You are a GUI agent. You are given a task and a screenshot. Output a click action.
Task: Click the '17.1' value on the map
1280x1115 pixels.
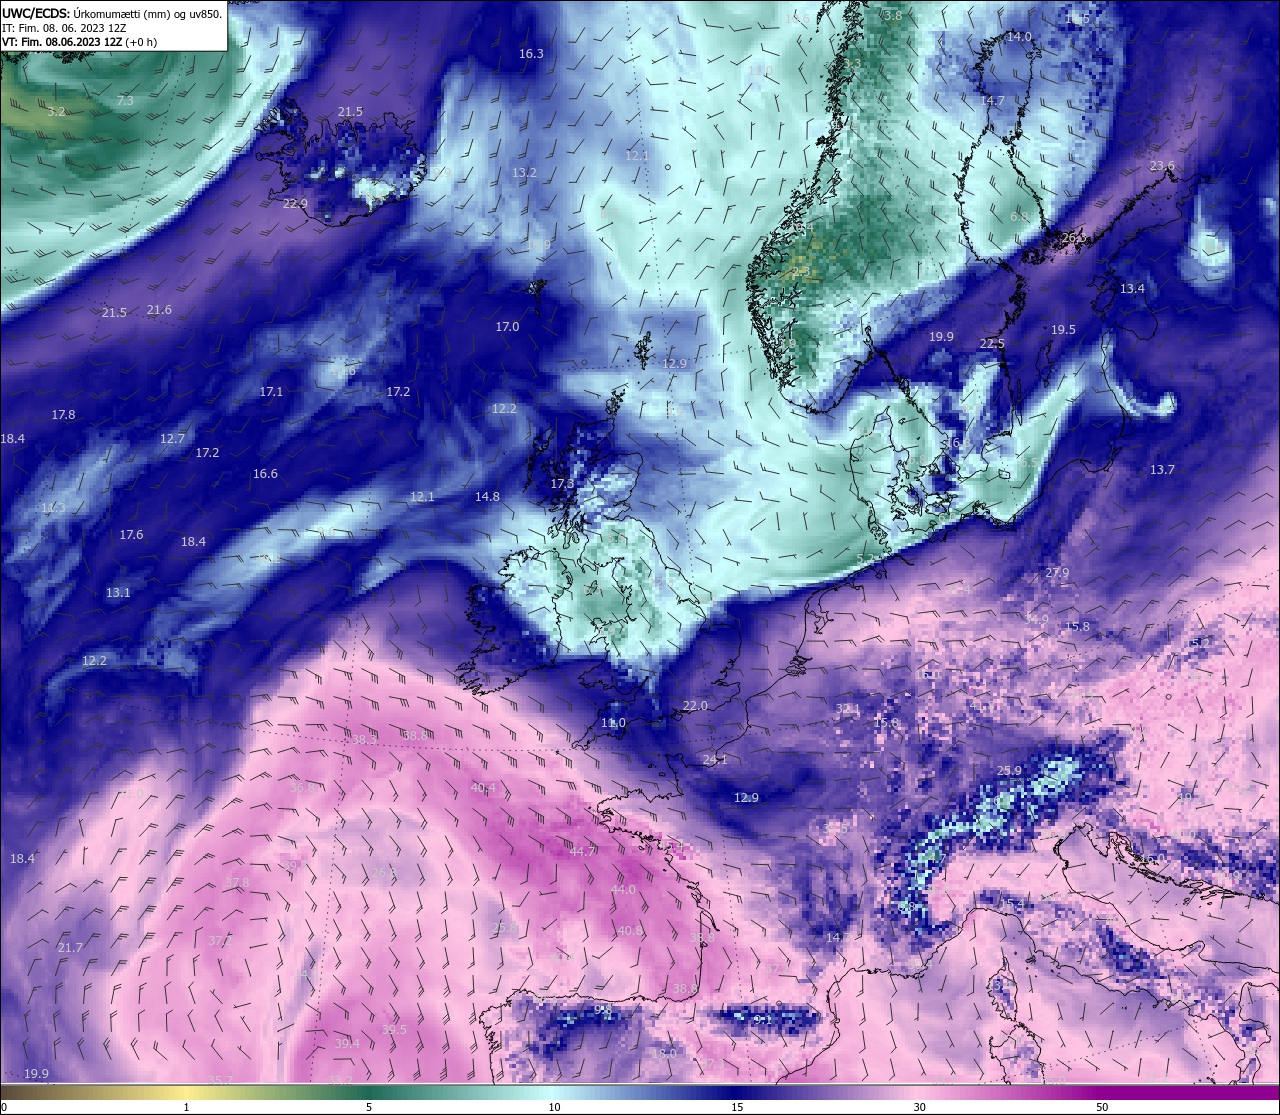[271, 392]
